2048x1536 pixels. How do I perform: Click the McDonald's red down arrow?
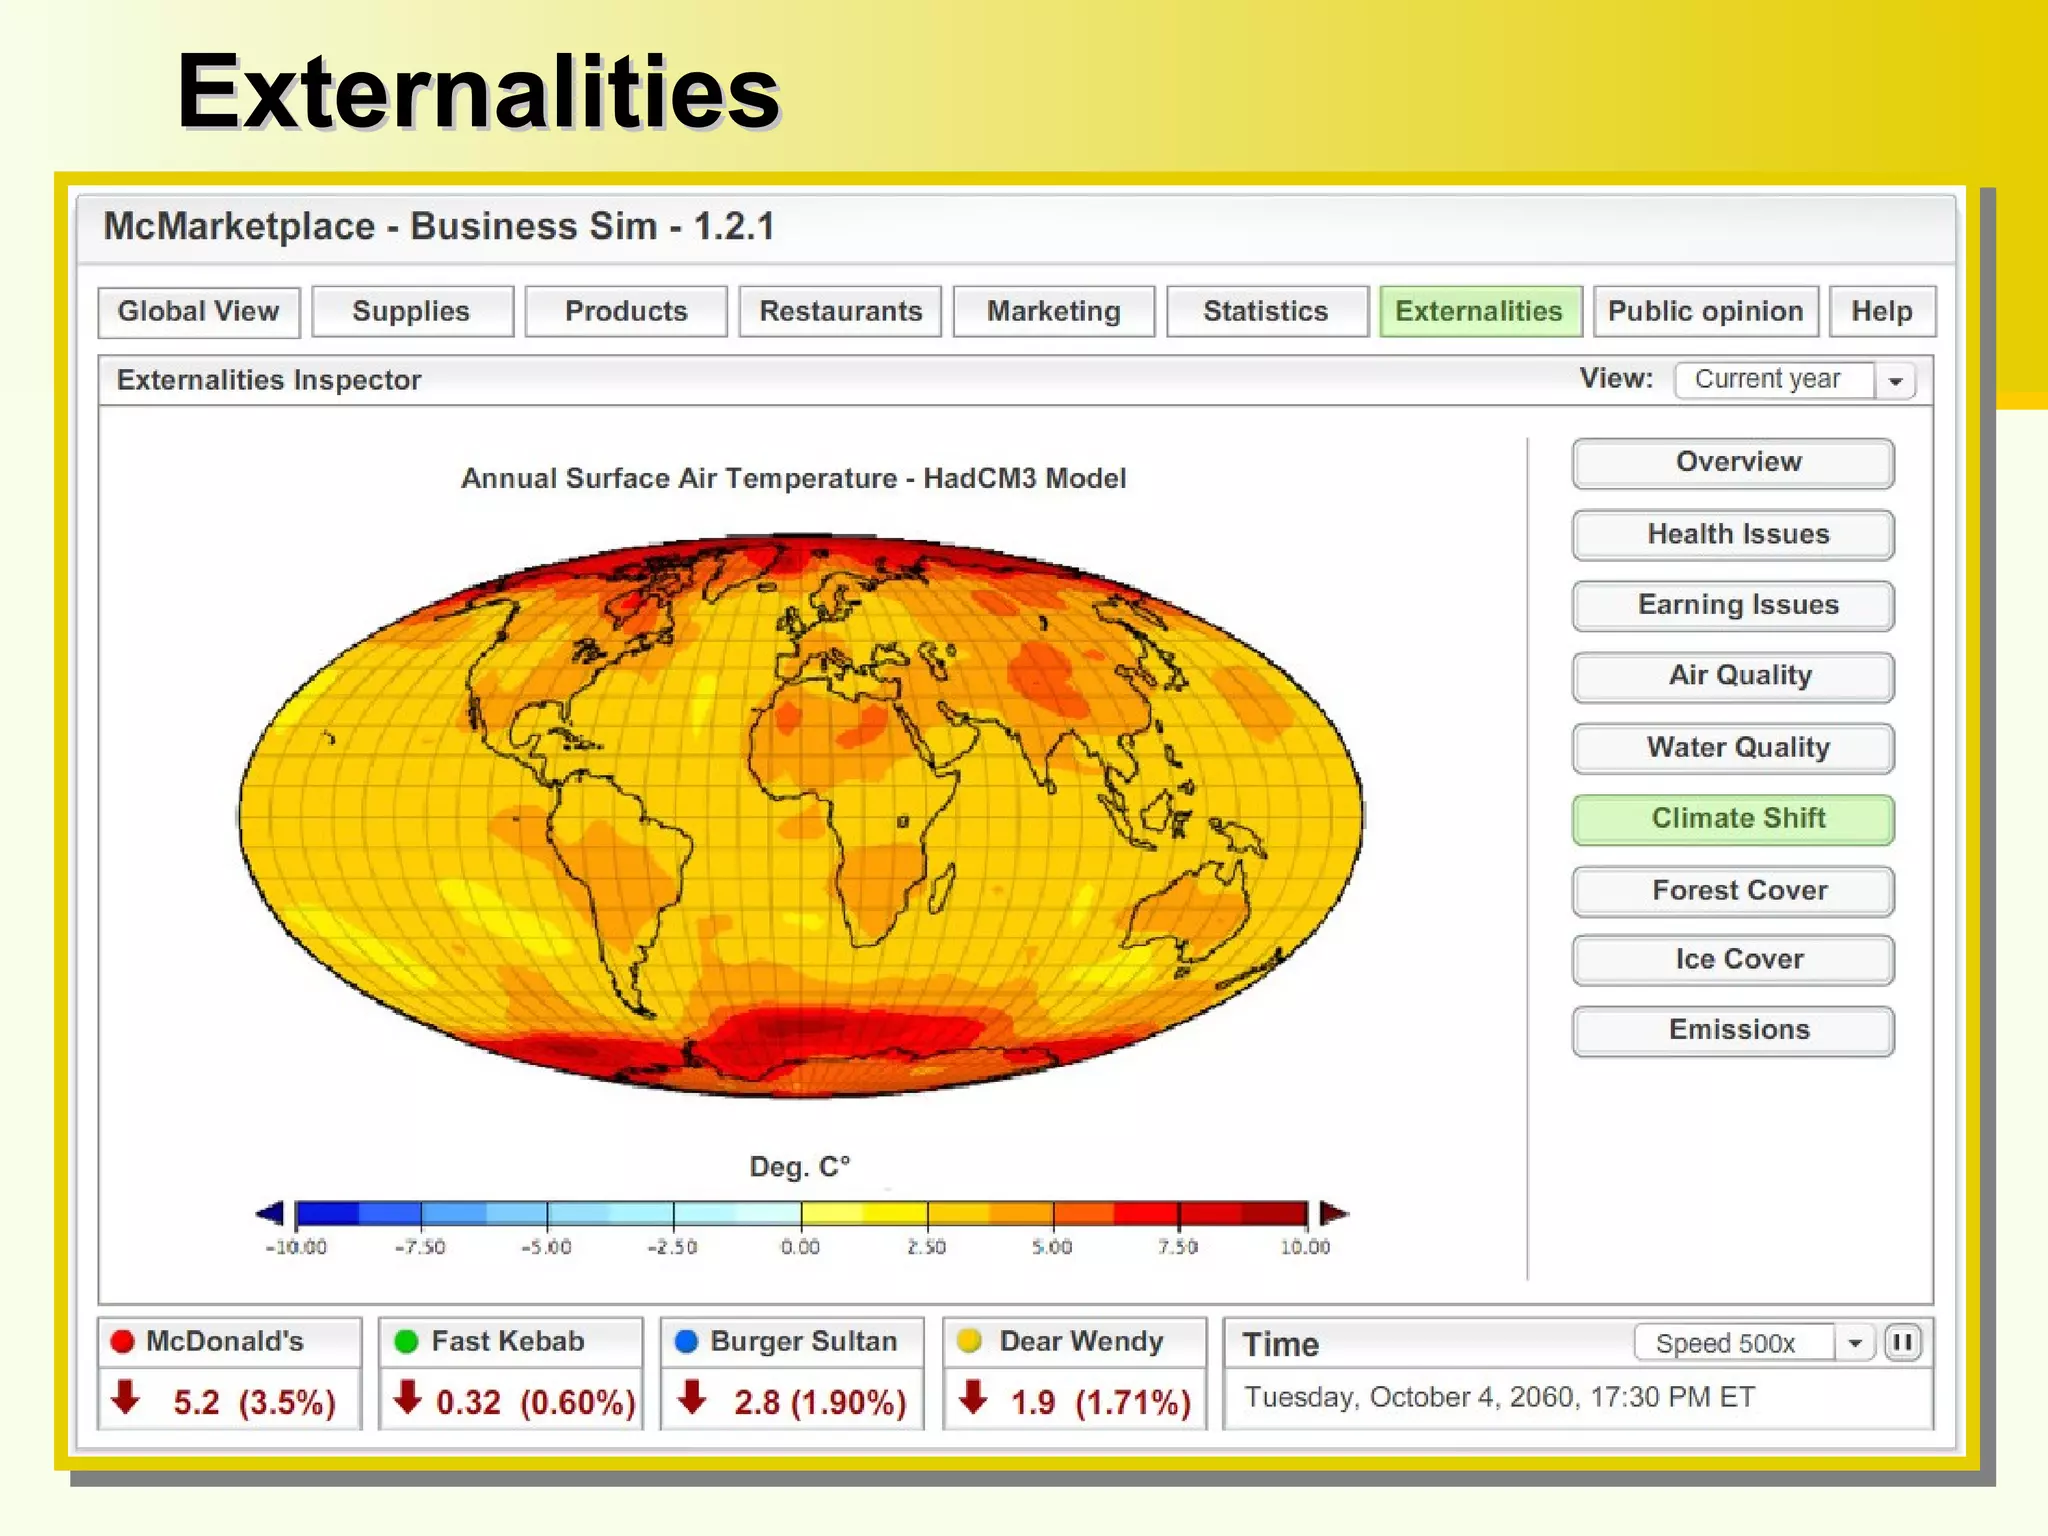pos(125,1396)
